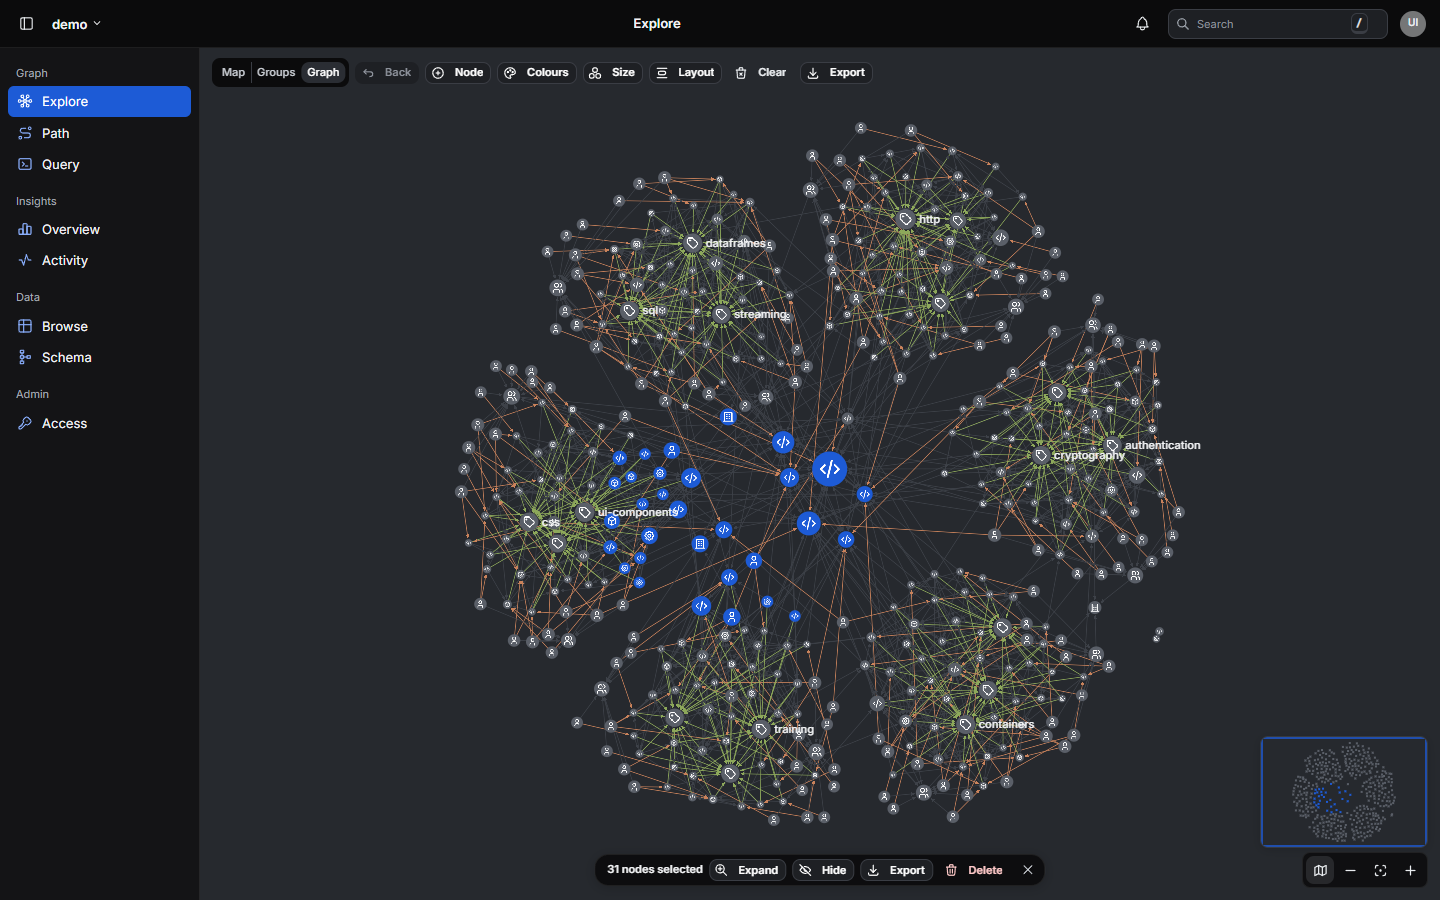Click the large central code node

pos(829,469)
